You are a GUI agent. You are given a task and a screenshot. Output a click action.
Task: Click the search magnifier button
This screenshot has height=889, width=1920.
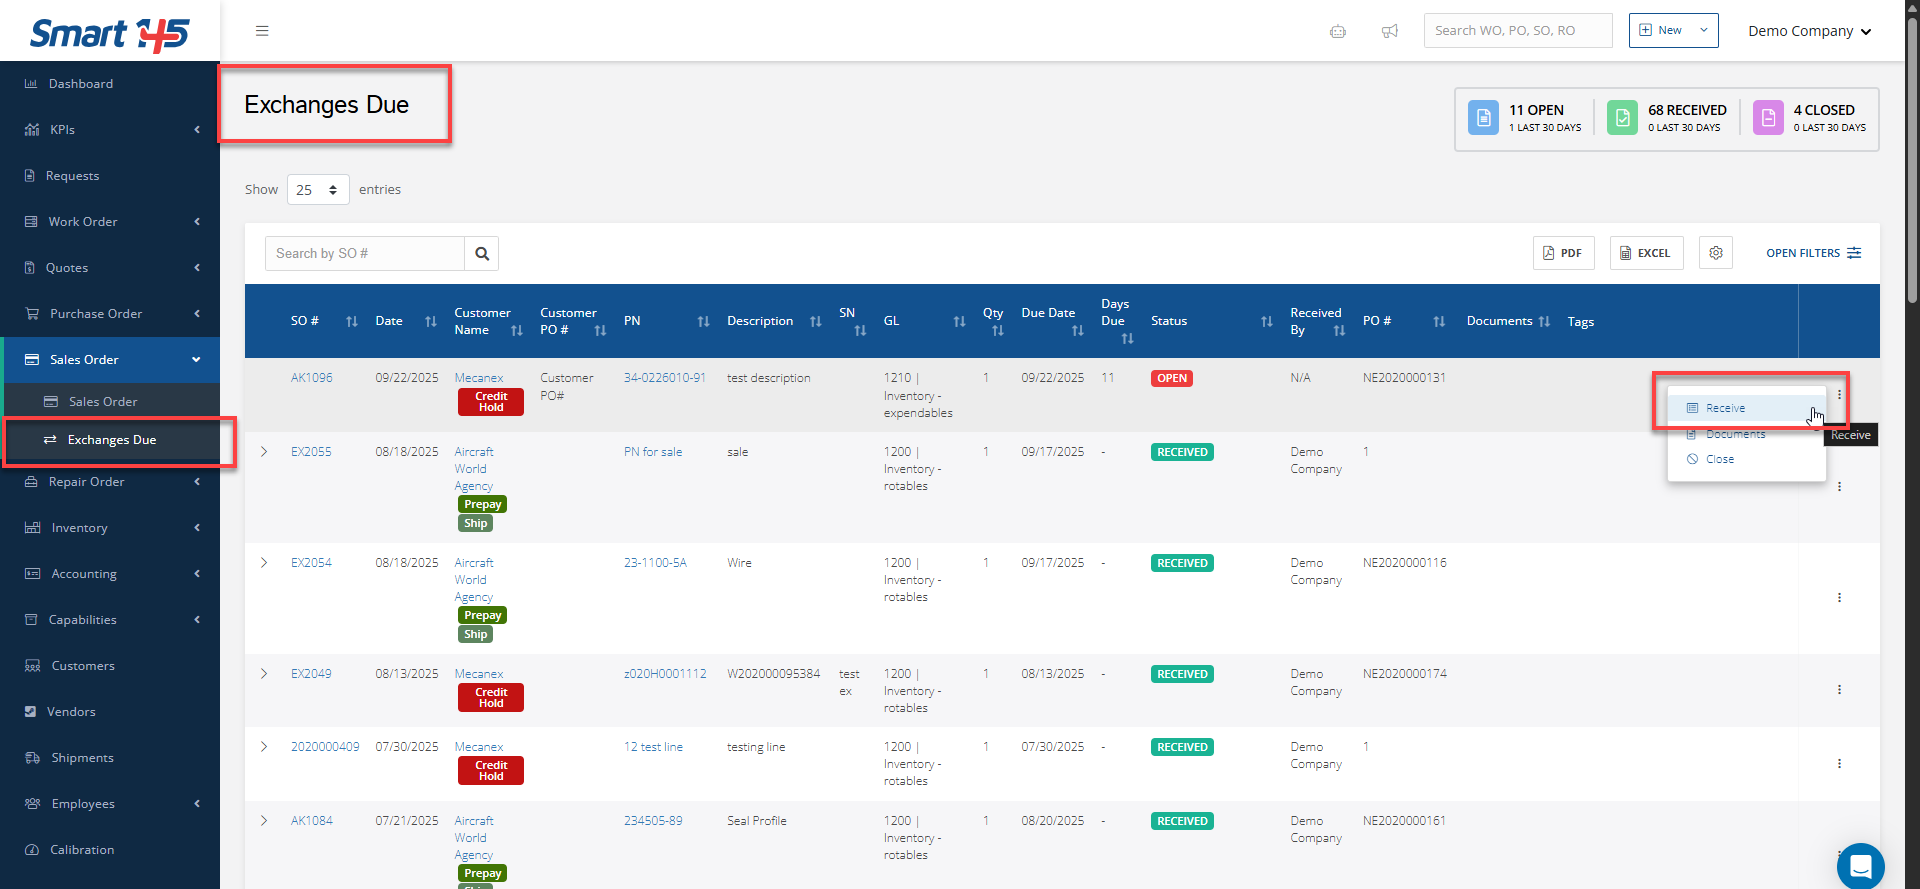[482, 254]
